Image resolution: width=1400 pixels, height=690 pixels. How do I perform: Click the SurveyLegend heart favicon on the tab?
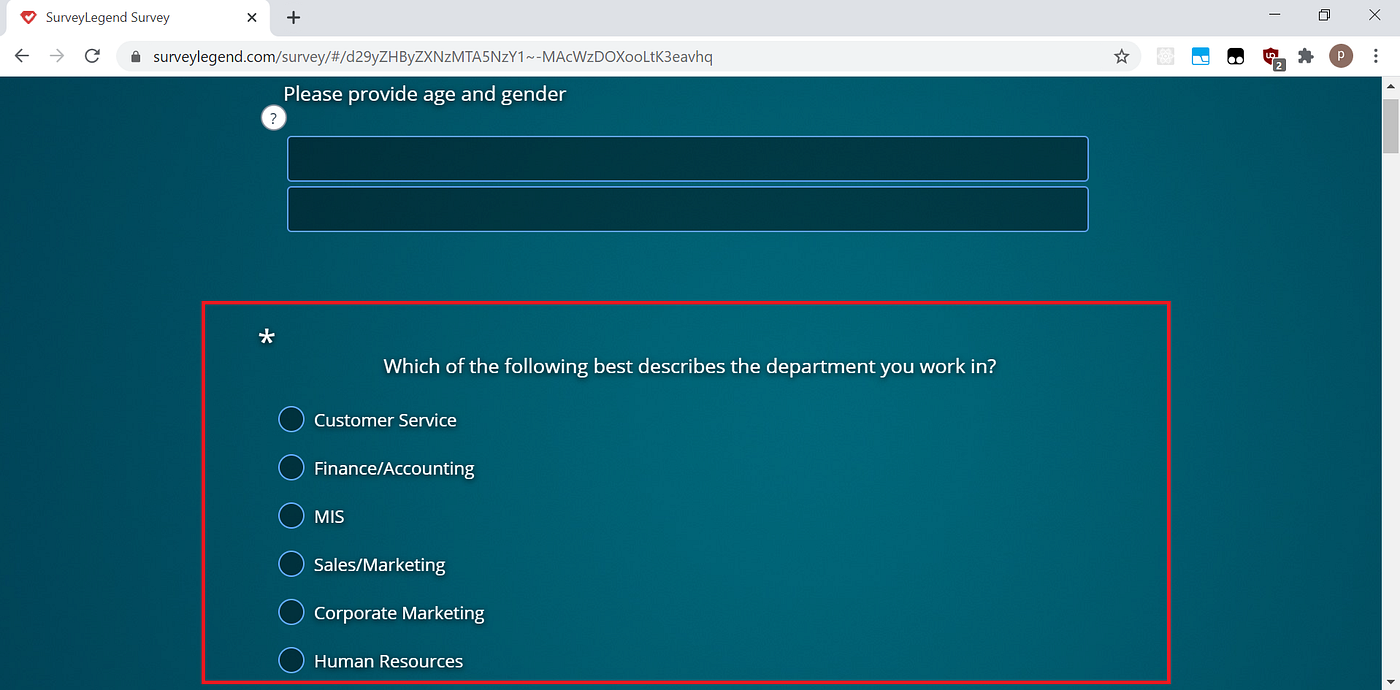(27, 17)
